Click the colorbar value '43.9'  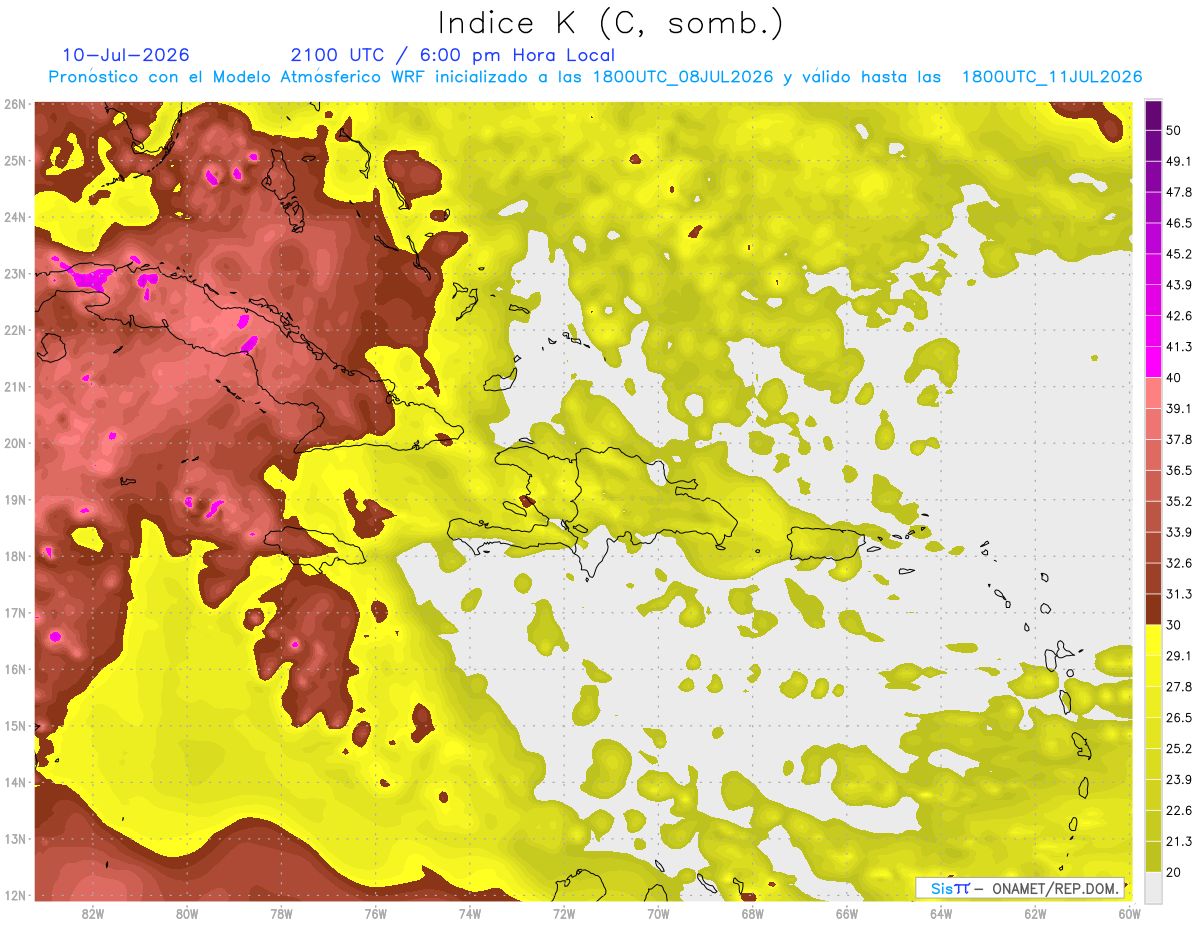pyautogui.click(x=1179, y=285)
